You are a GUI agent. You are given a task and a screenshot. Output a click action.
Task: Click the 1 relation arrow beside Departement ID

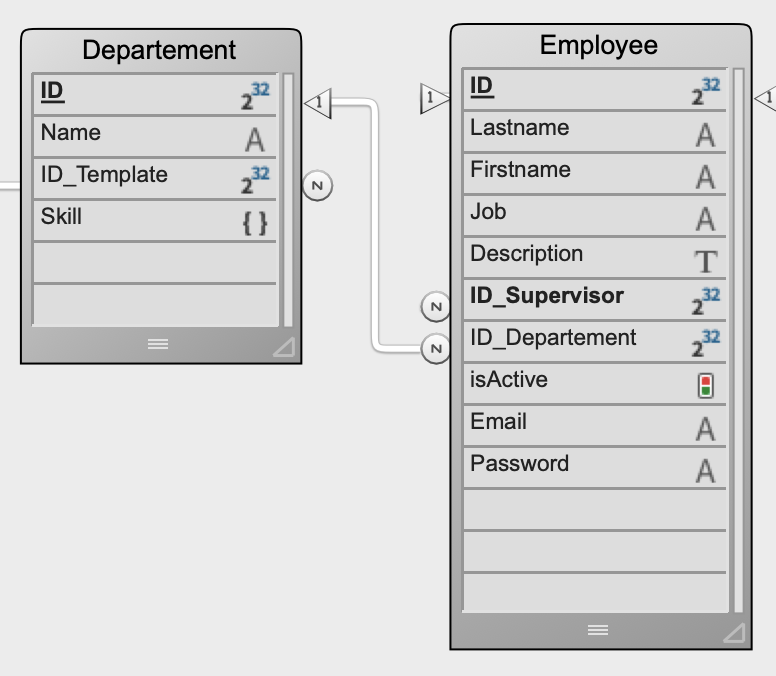click(x=317, y=102)
